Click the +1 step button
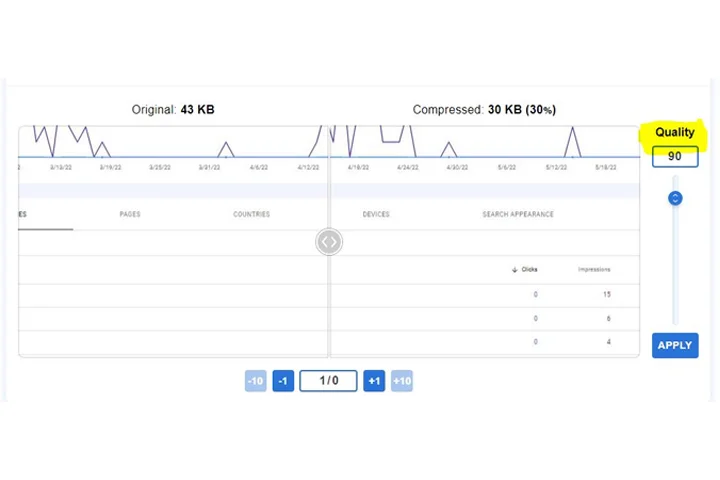The width and height of the screenshot is (720, 480). (x=374, y=381)
